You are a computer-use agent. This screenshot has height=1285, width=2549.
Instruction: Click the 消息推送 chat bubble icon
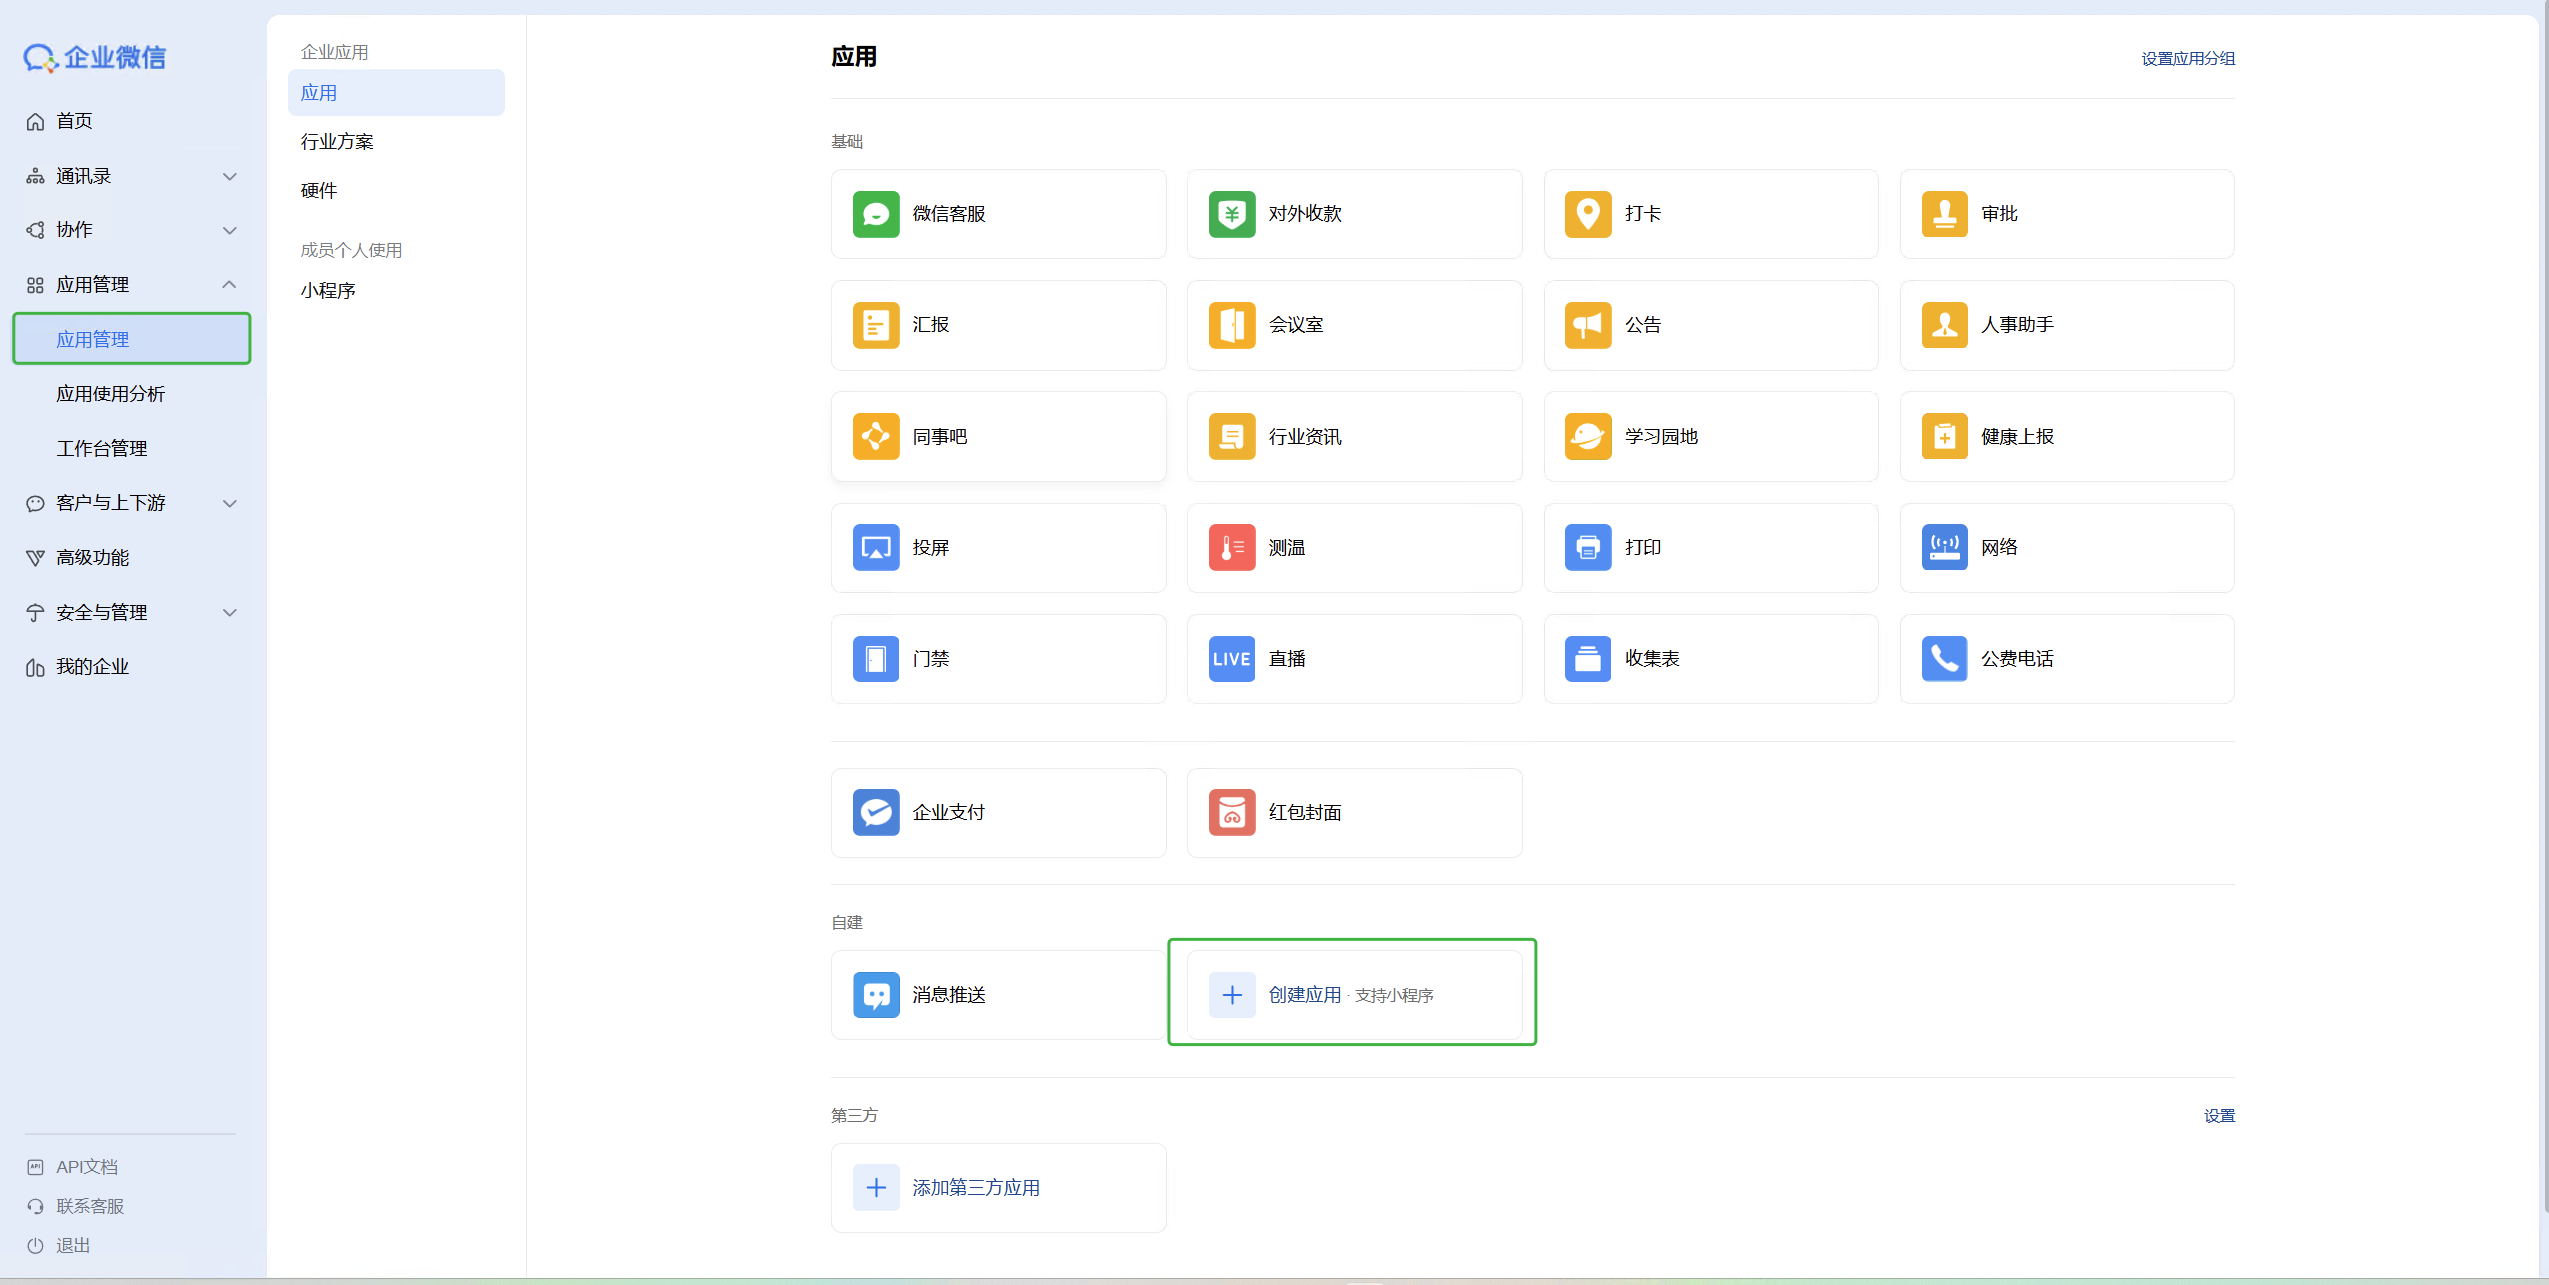coord(875,995)
